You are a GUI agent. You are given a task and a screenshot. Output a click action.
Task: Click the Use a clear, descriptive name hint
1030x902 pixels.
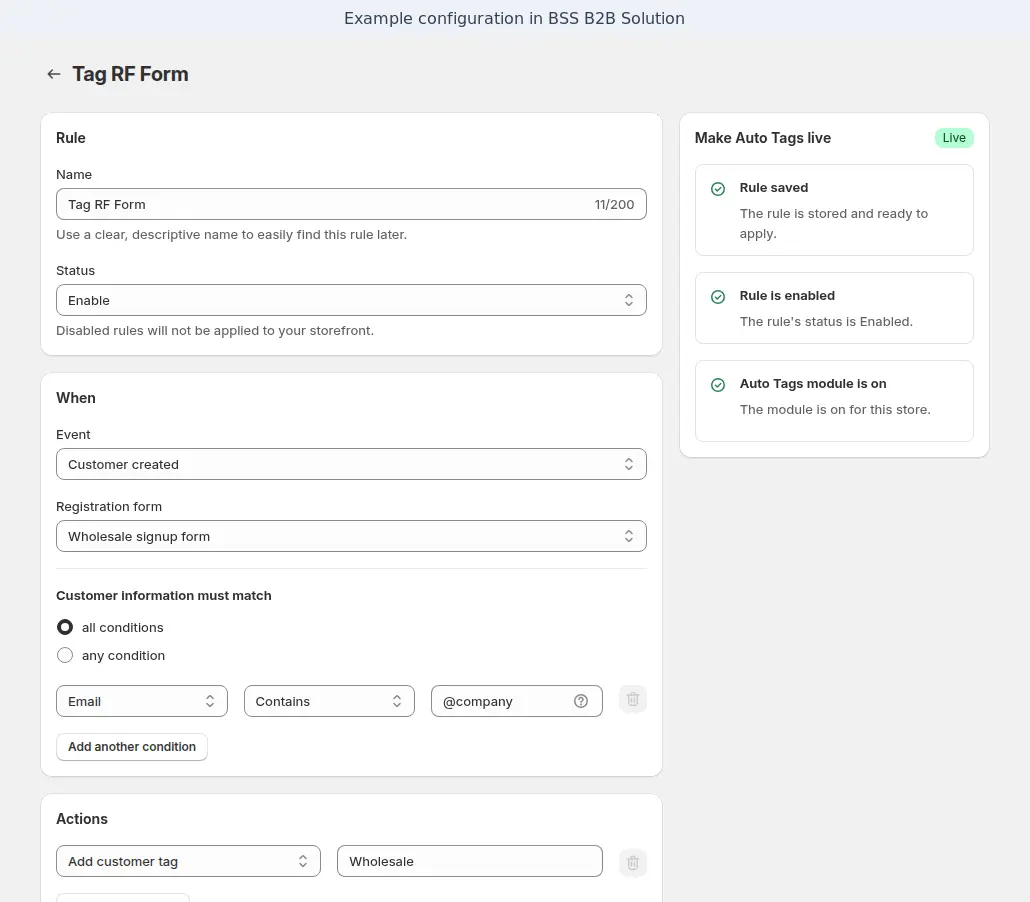(231, 235)
